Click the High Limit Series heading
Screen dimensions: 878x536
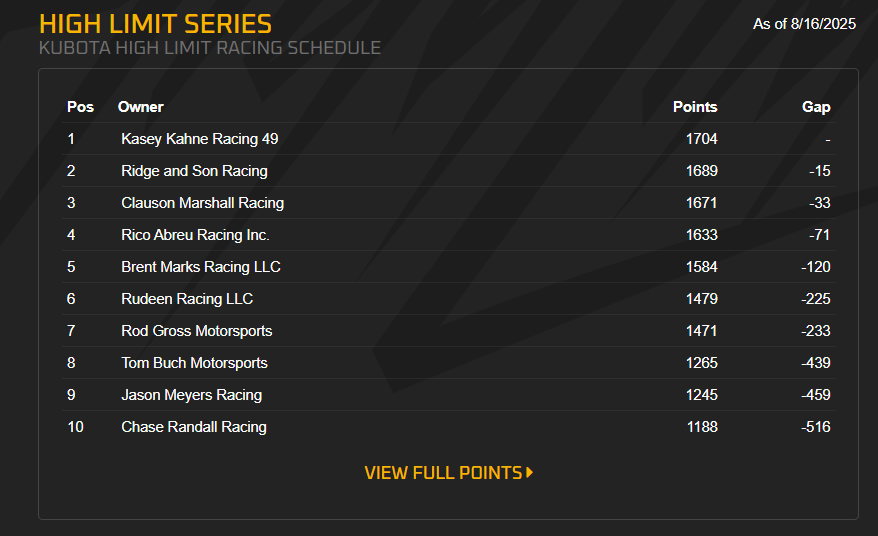[155, 24]
